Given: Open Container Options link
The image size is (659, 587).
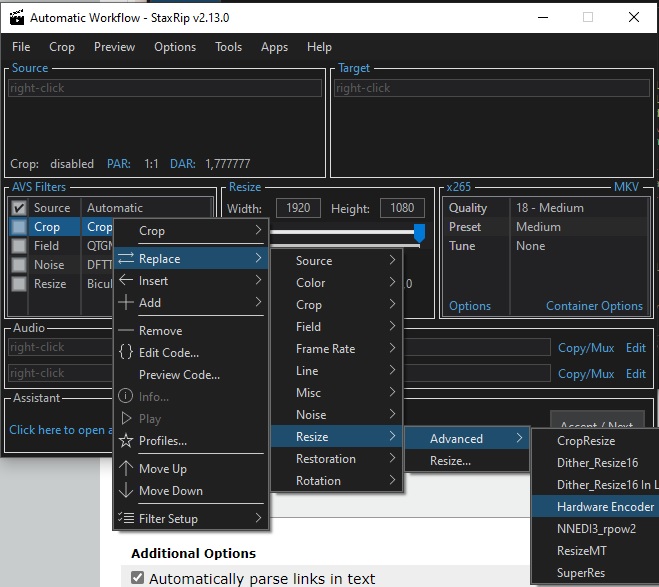Looking at the screenshot, I should pyautogui.click(x=594, y=306).
